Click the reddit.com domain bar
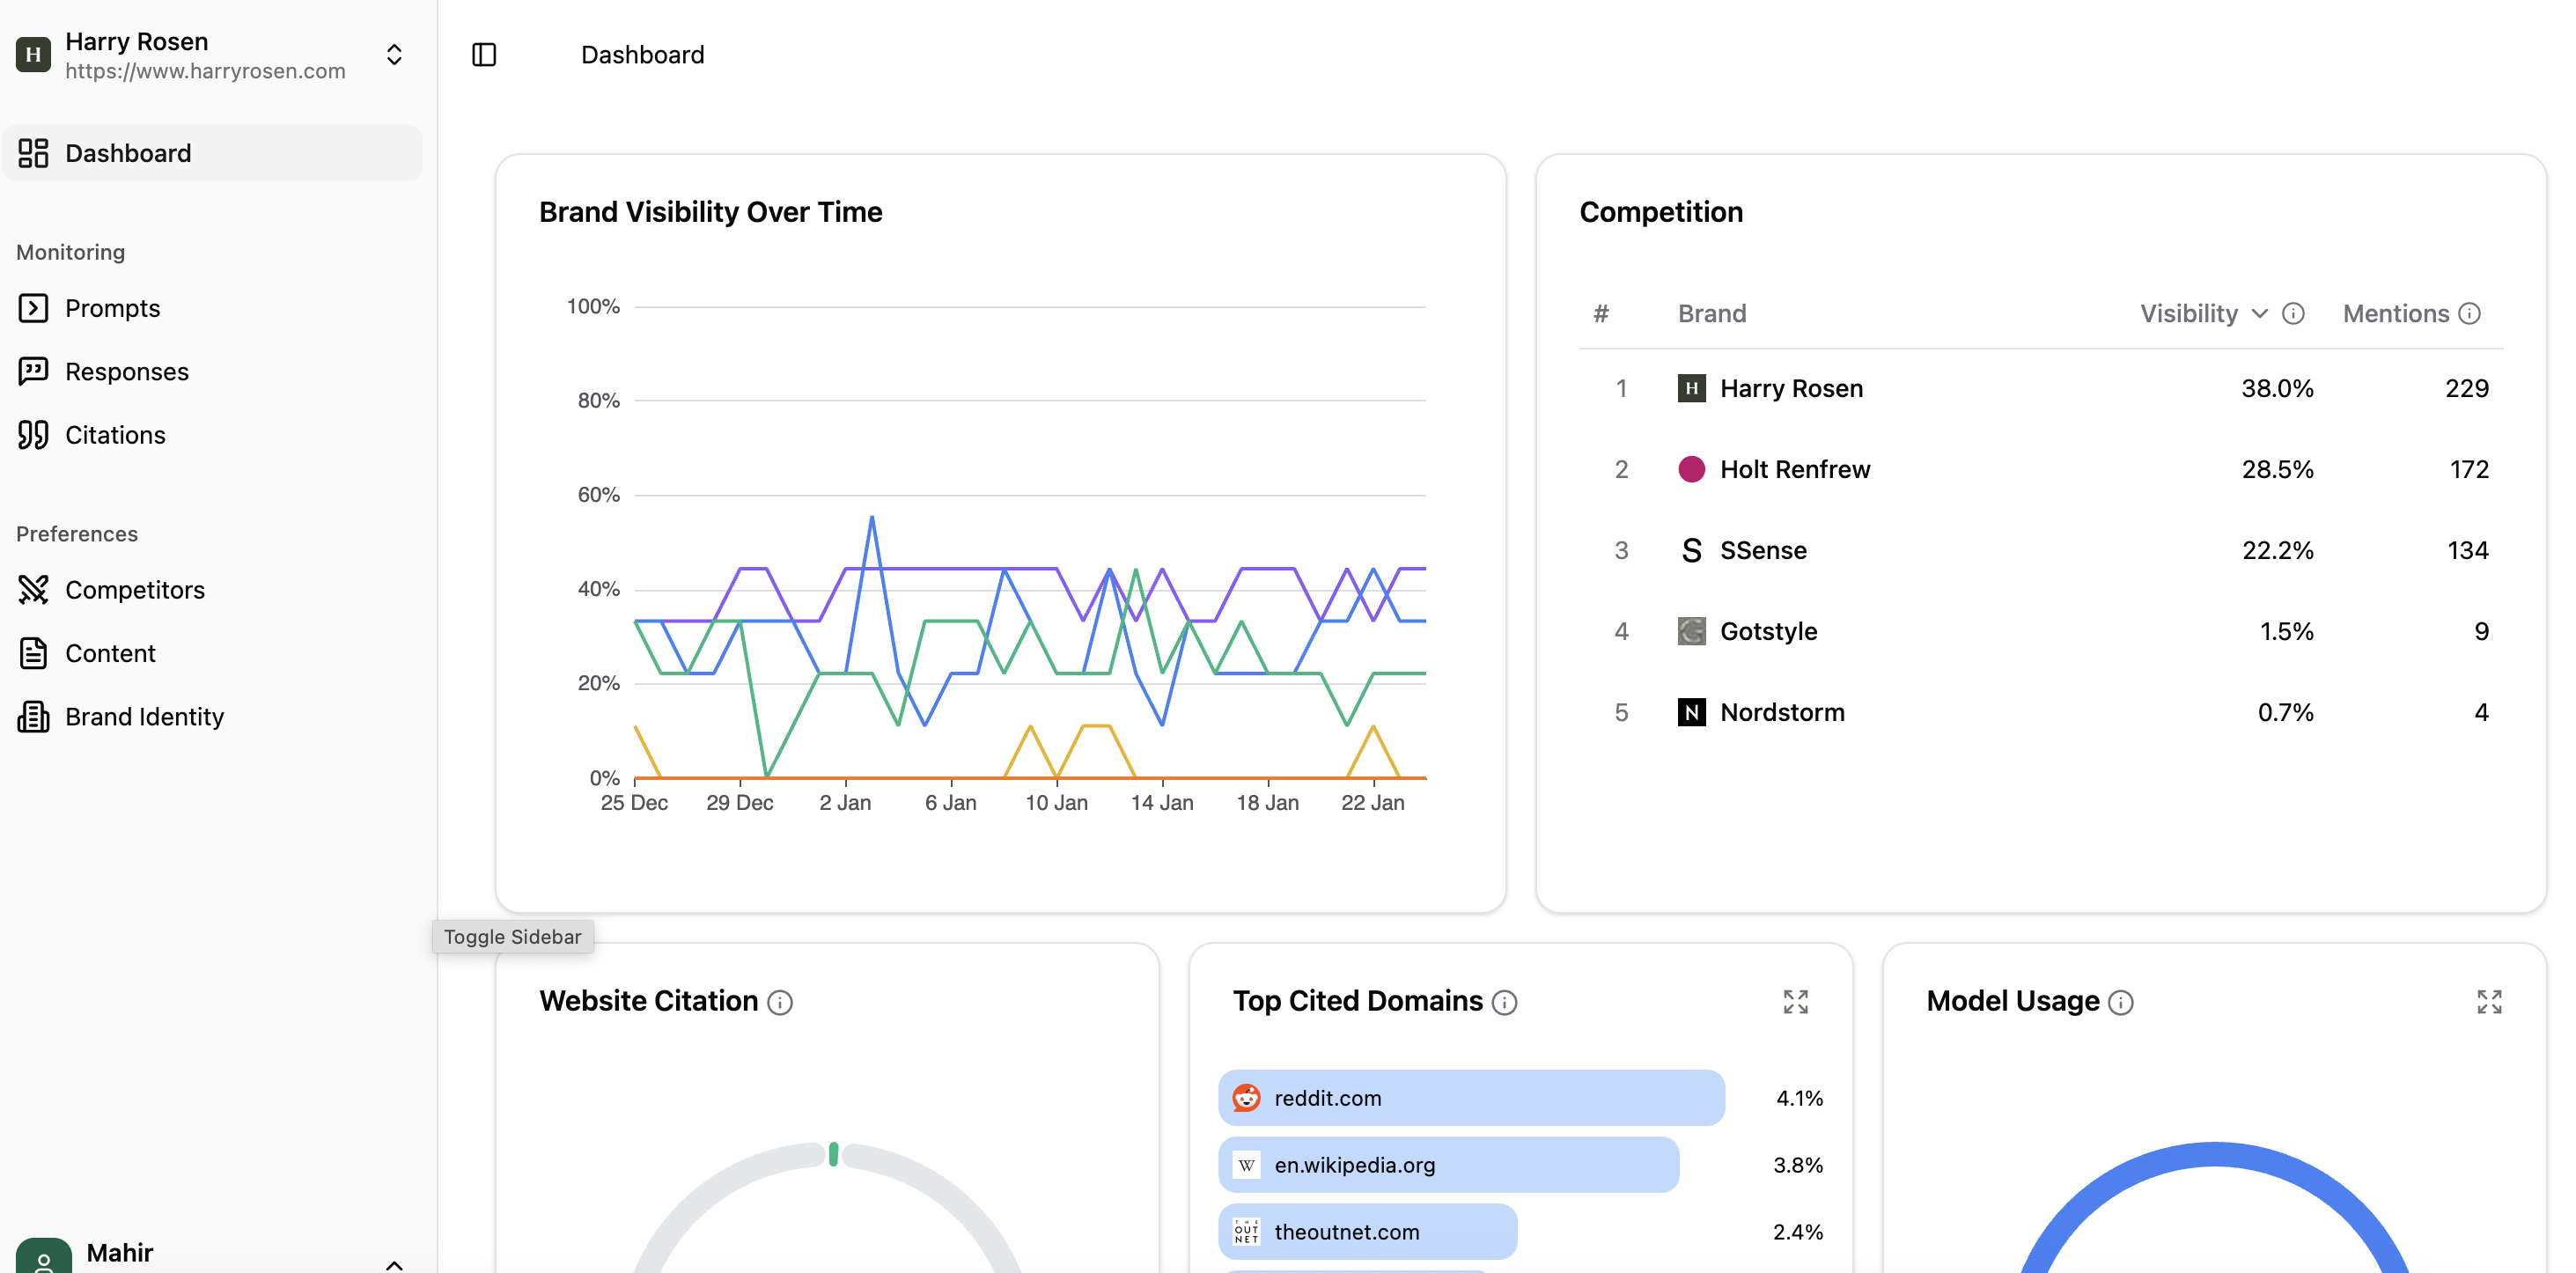This screenshot has height=1273, width=2576. point(1470,1097)
